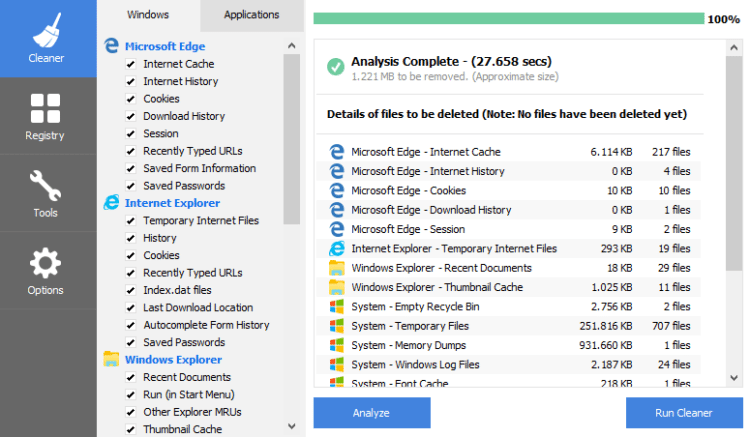
Task: Click down arrow of results scrollbar
Action: (734, 378)
